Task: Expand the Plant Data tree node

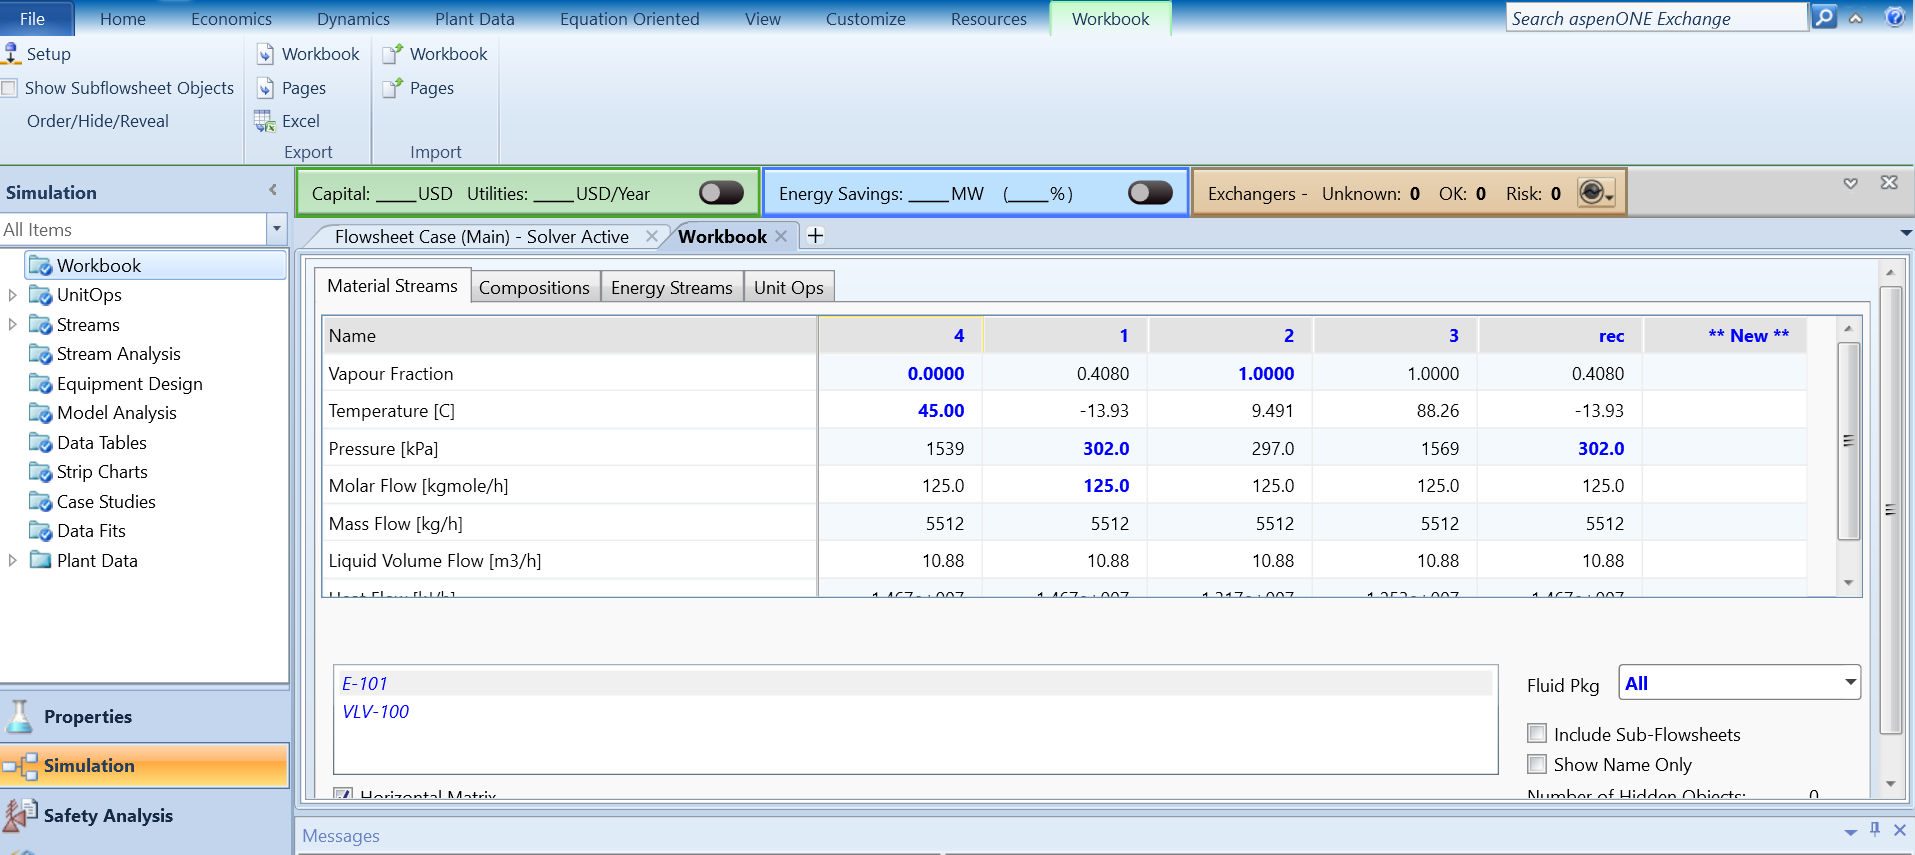Action: tap(12, 560)
